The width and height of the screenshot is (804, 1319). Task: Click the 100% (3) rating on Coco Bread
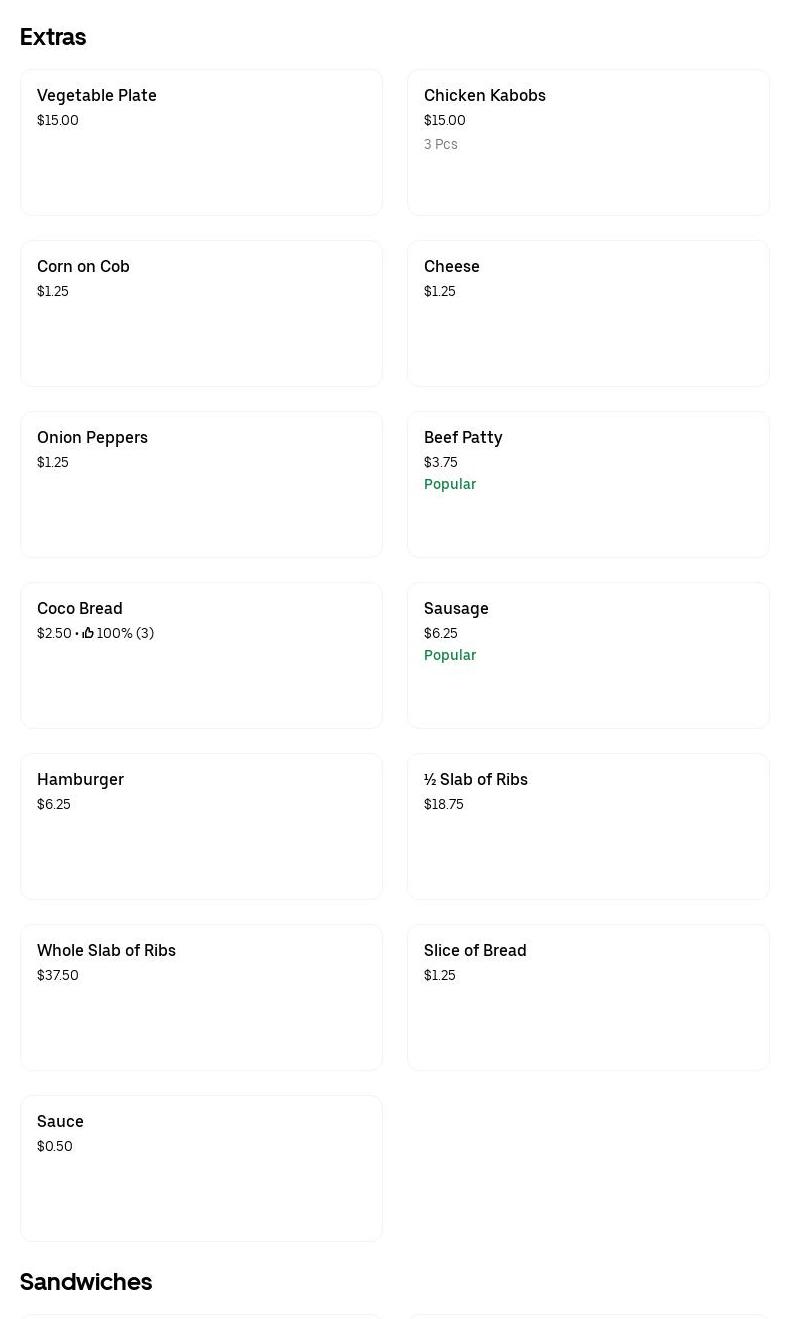click(x=125, y=633)
